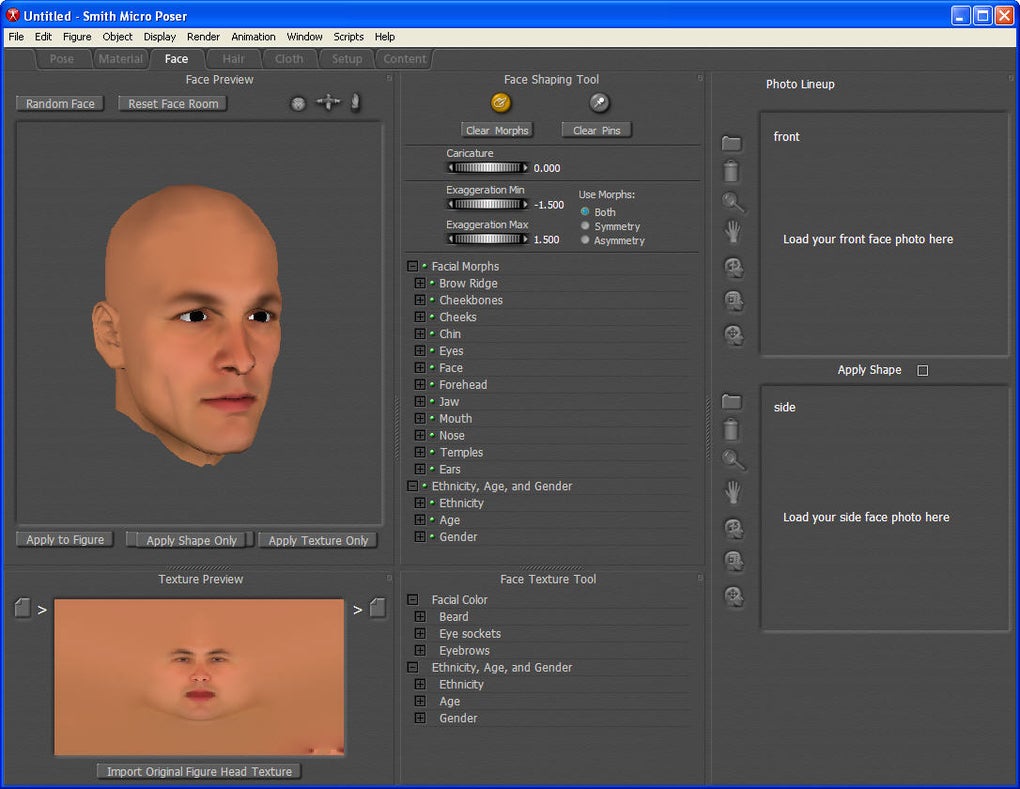Select hand pan tool for front photo
This screenshot has width=1020, height=789.
(733, 232)
